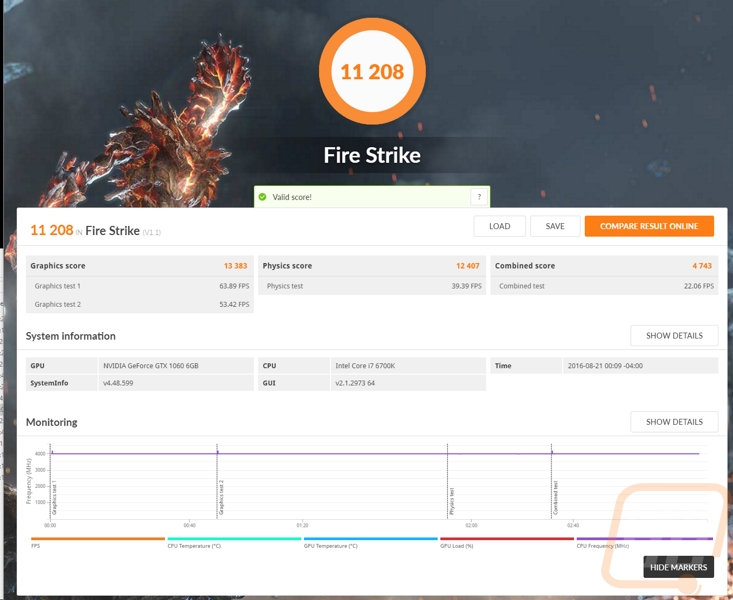733x600 pixels.
Task: Click the question mark help icon
Action: (479, 197)
